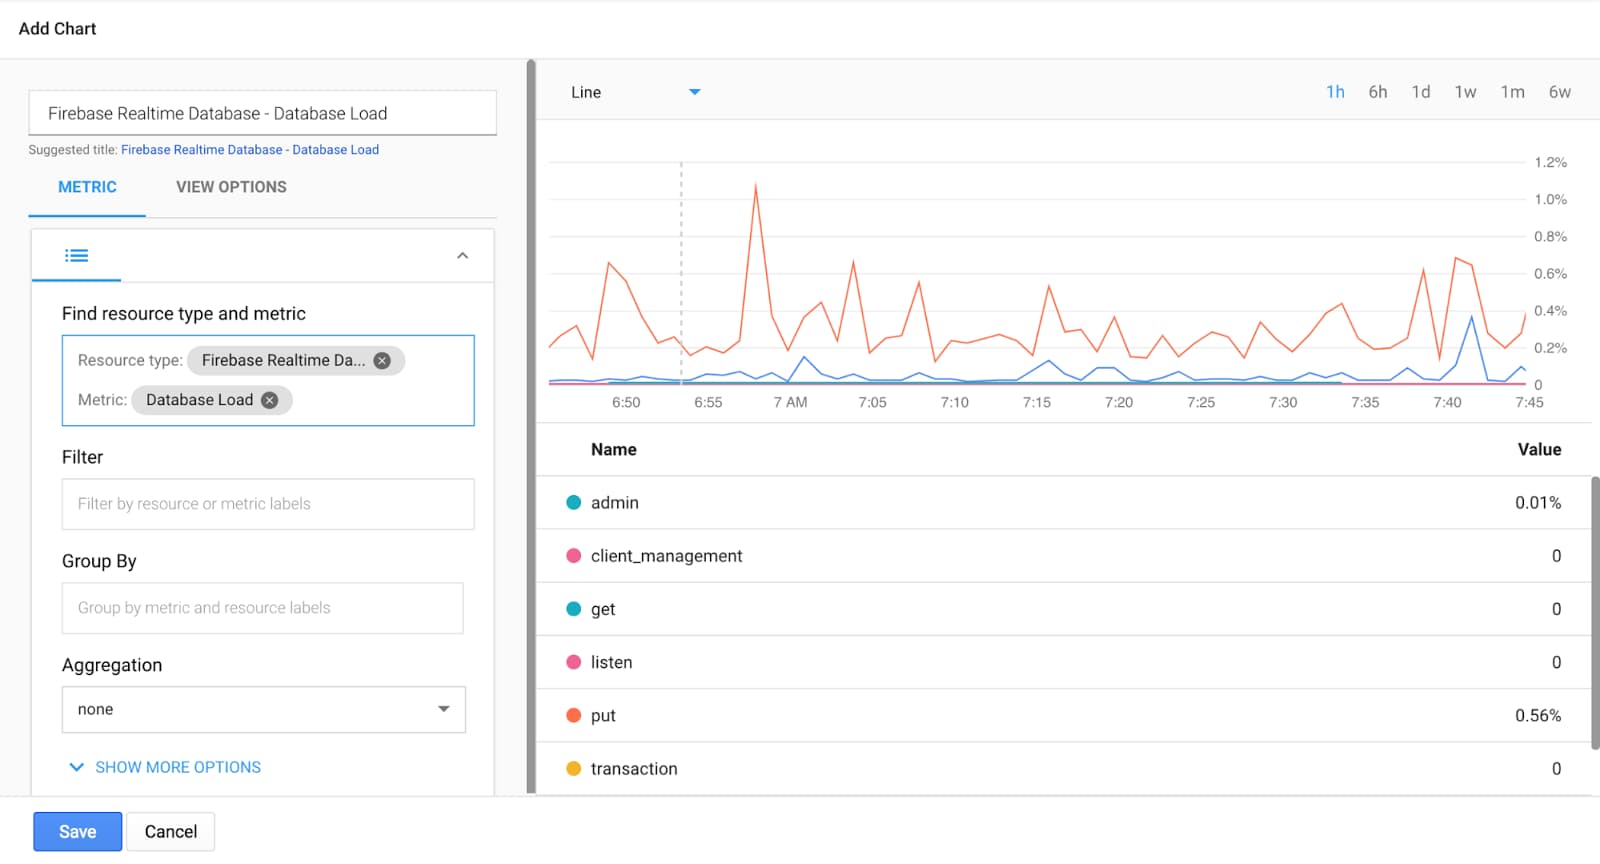Set time range to 6h
The height and width of the screenshot is (864, 1600).
[1378, 92]
